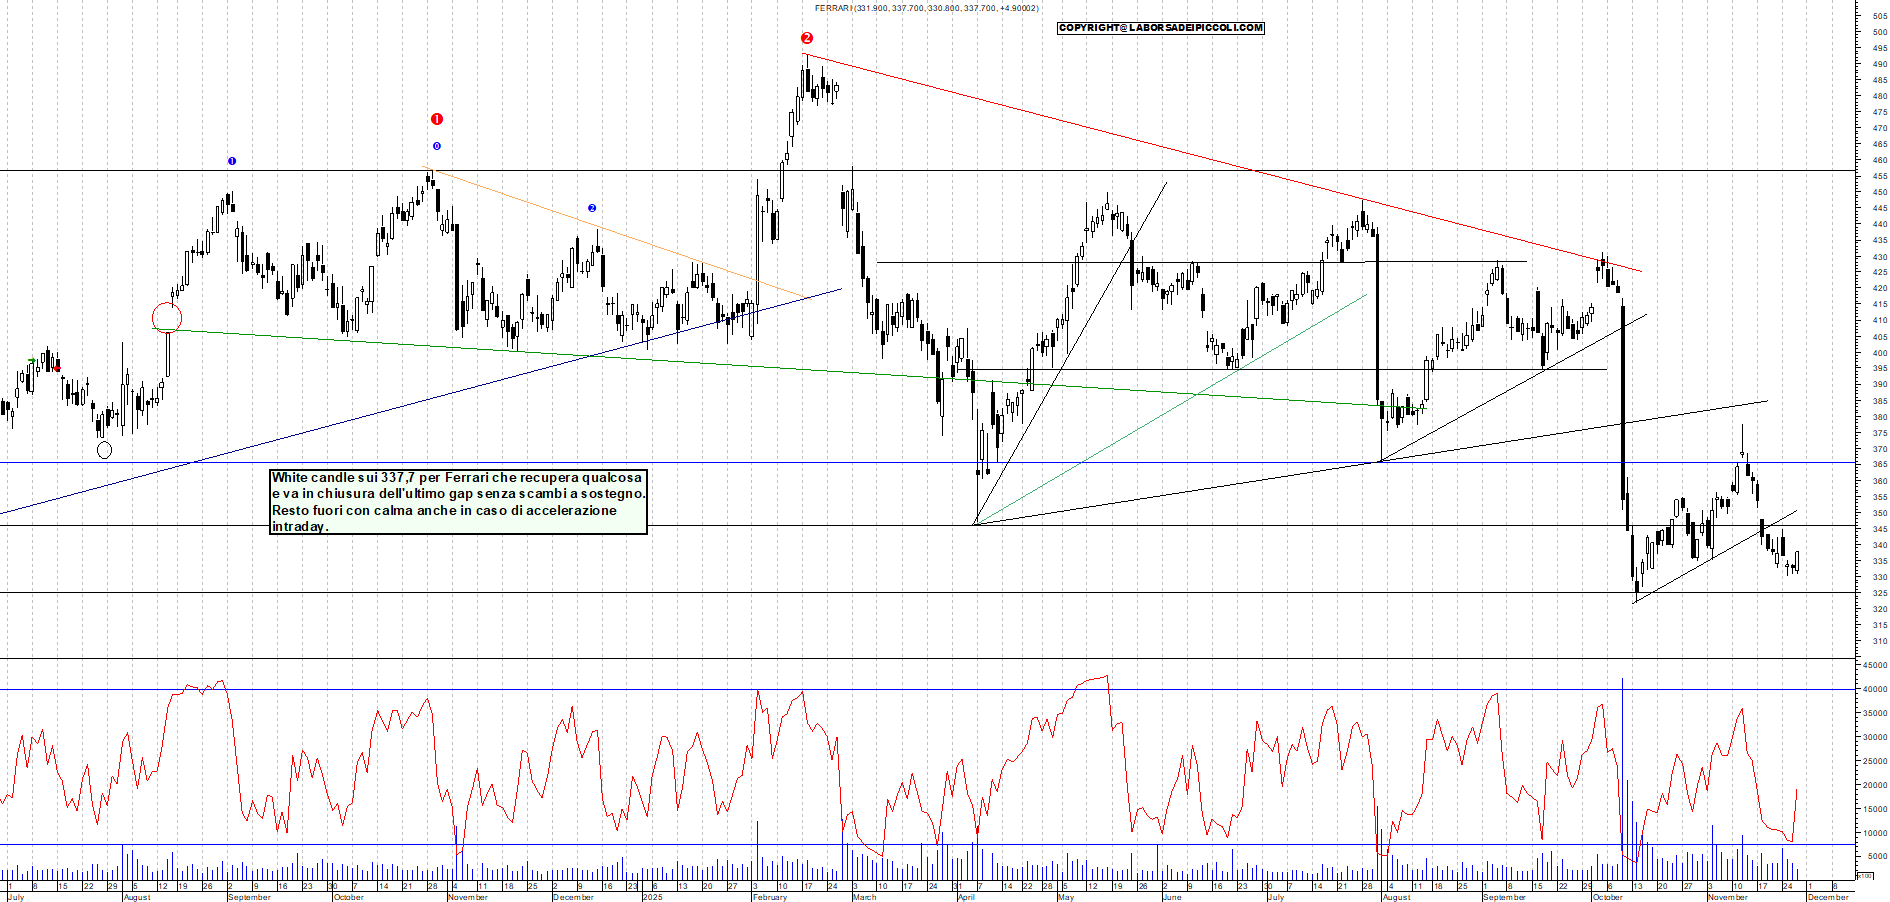The width and height of the screenshot is (1890, 902).
Task: Open the COPYRIGHT@LABORSADEIPICCOLI.COM link
Action: coord(1160,28)
